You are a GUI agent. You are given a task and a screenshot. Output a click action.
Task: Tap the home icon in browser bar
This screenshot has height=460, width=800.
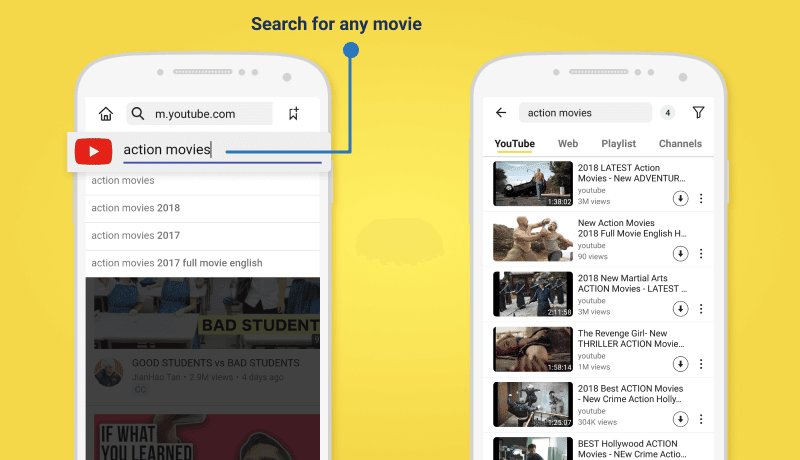(x=106, y=114)
